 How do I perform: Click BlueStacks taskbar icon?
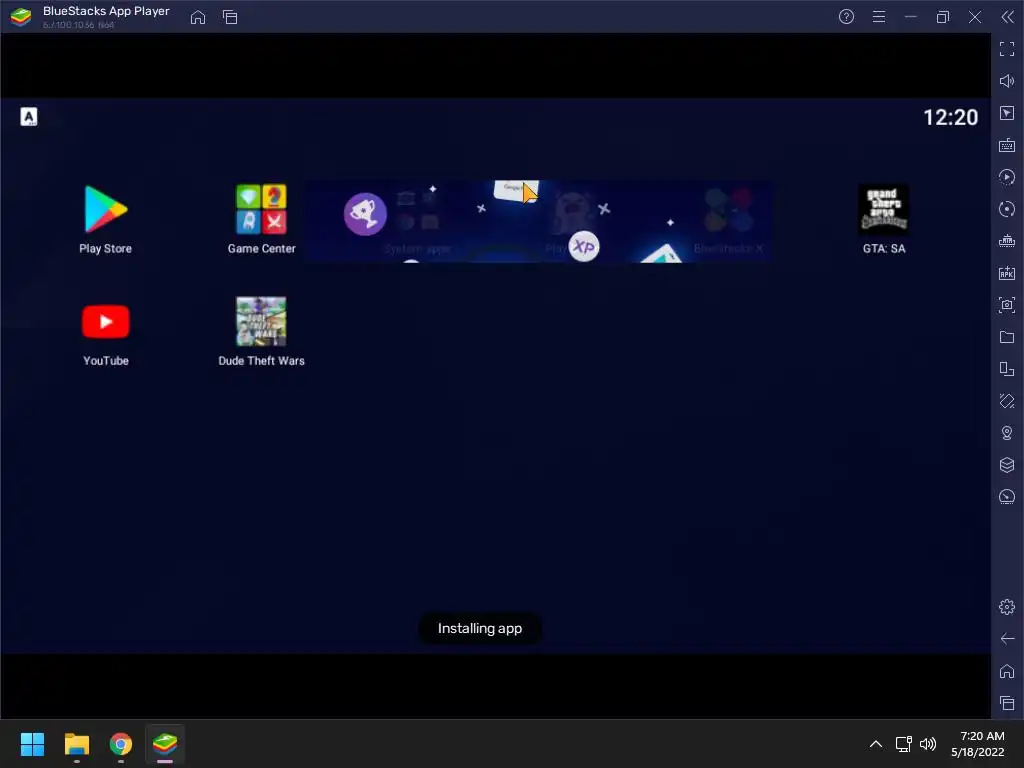click(x=165, y=744)
